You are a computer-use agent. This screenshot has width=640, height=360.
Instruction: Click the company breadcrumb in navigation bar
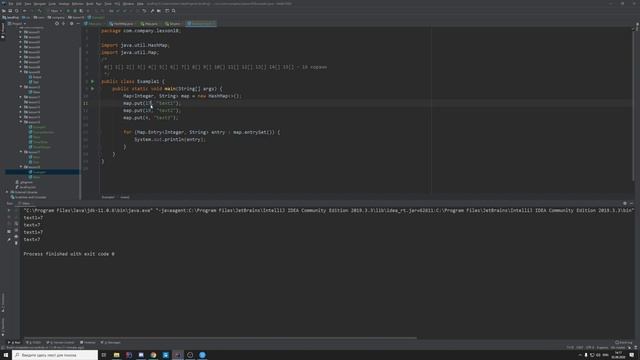pos(56,18)
